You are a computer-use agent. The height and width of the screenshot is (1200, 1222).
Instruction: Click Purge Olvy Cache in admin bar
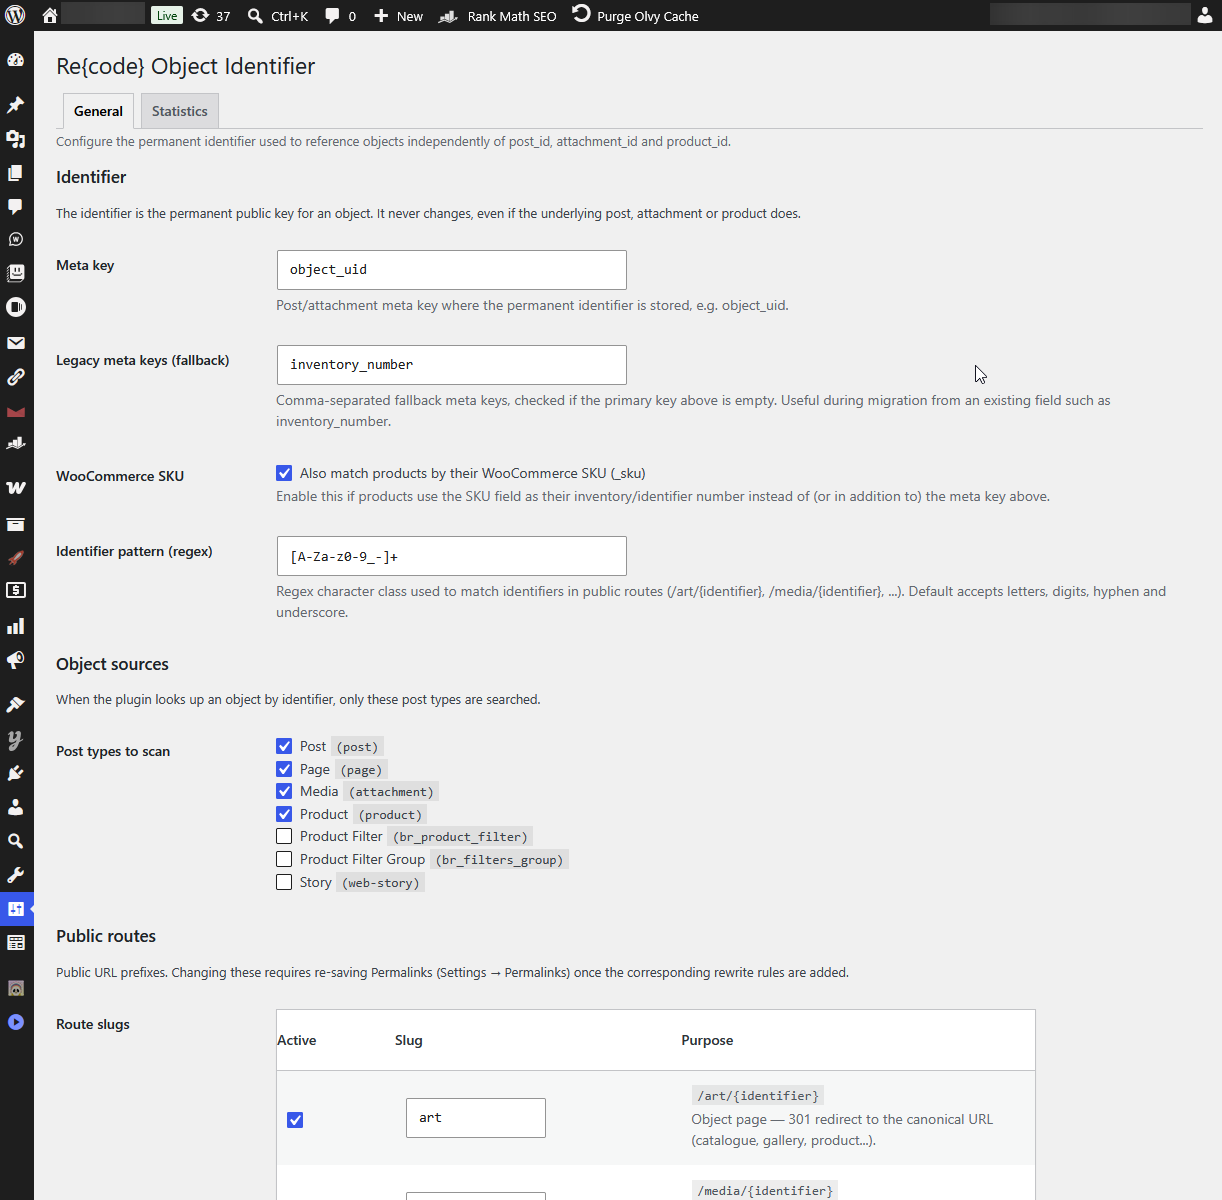pyautogui.click(x=635, y=16)
